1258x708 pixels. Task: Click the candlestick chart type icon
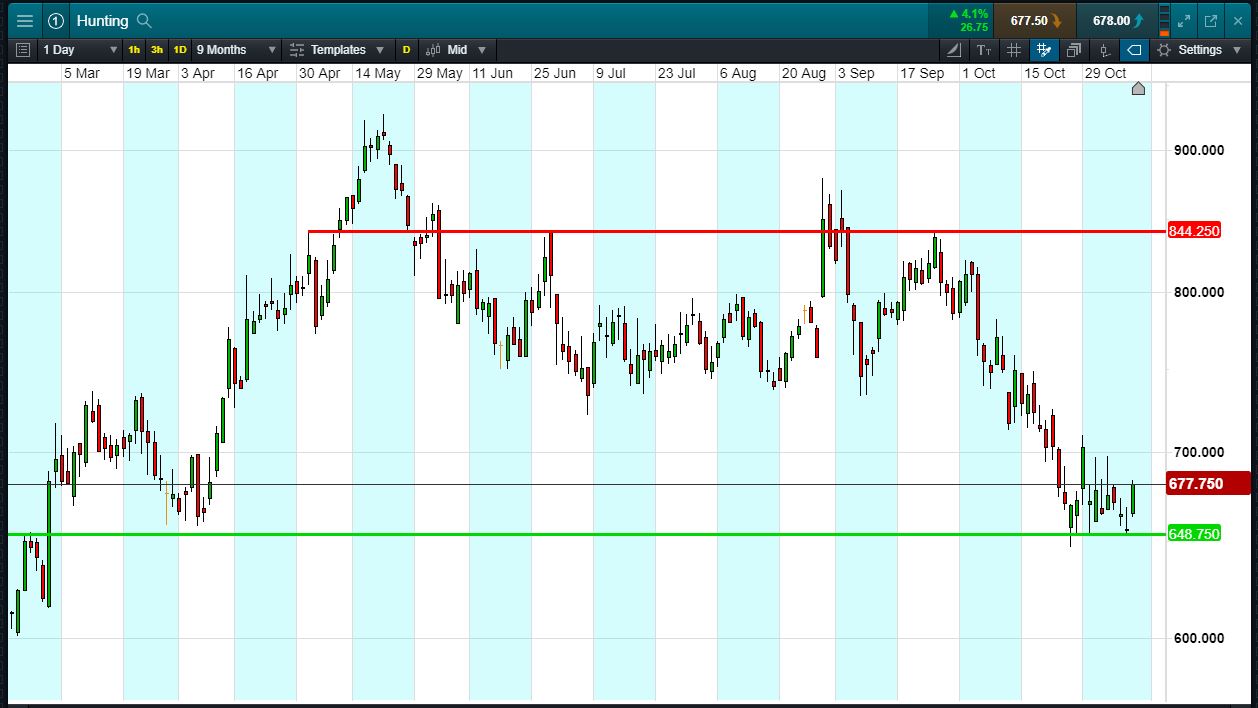point(434,49)
